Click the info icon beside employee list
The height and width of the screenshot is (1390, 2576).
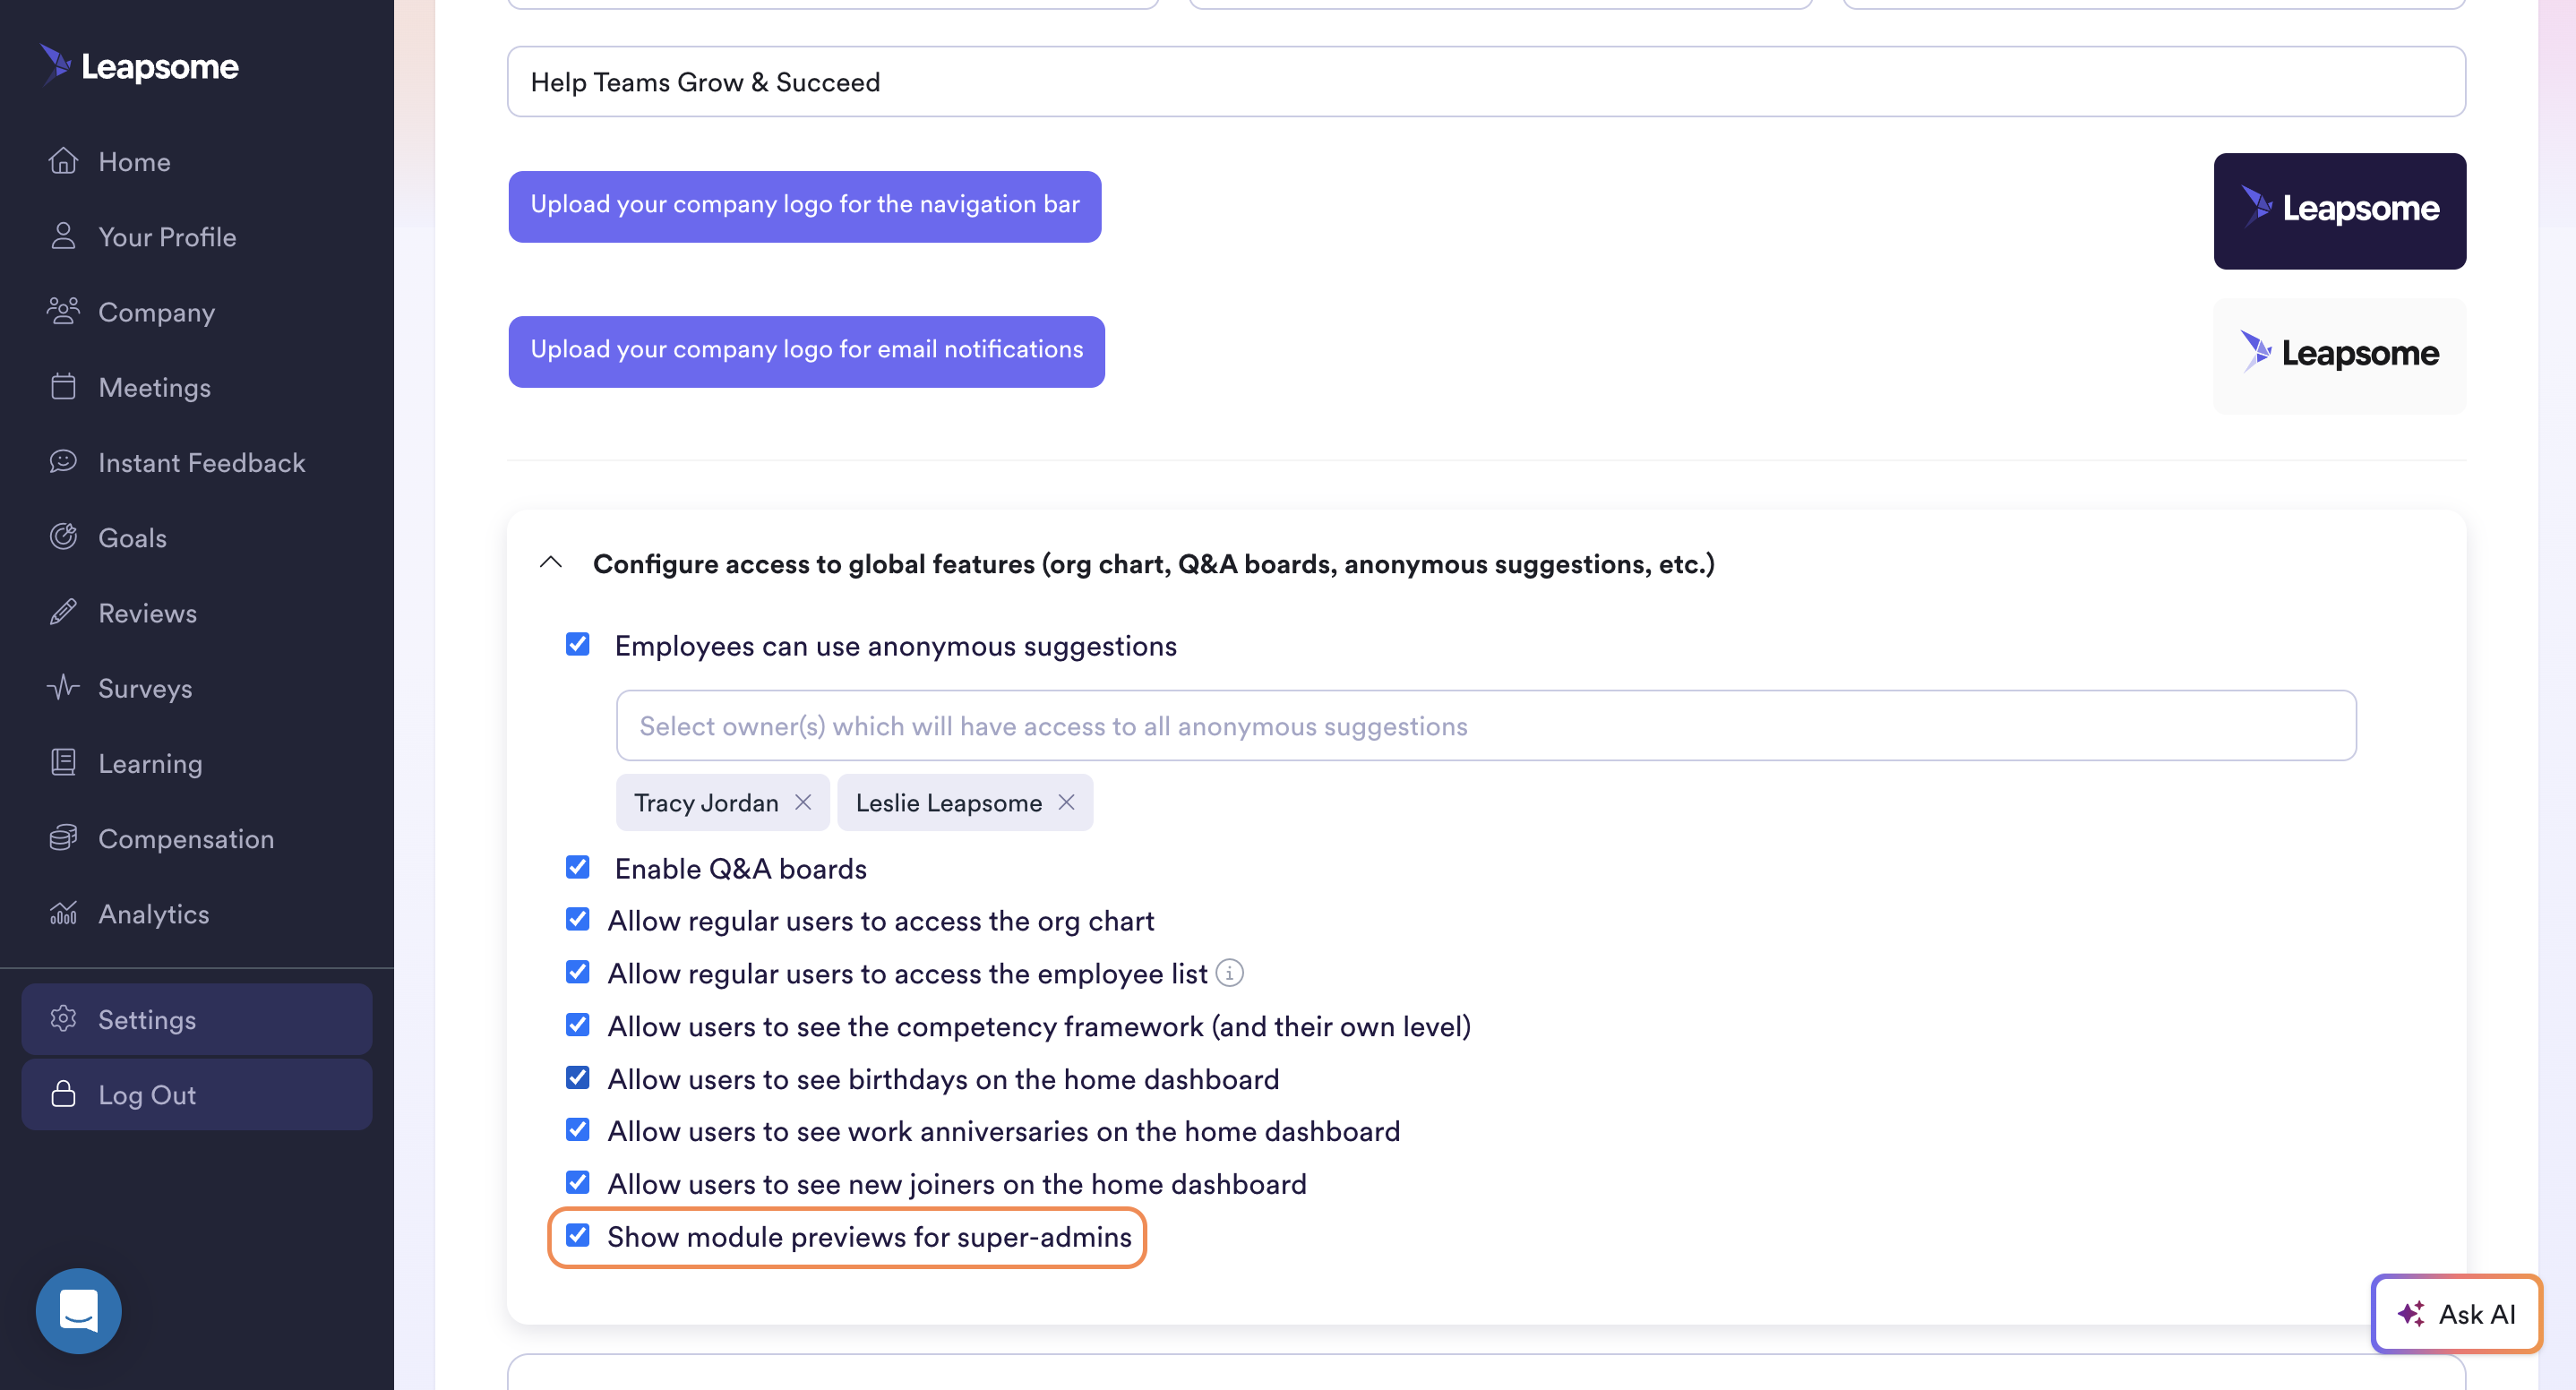pos(1229,972)
